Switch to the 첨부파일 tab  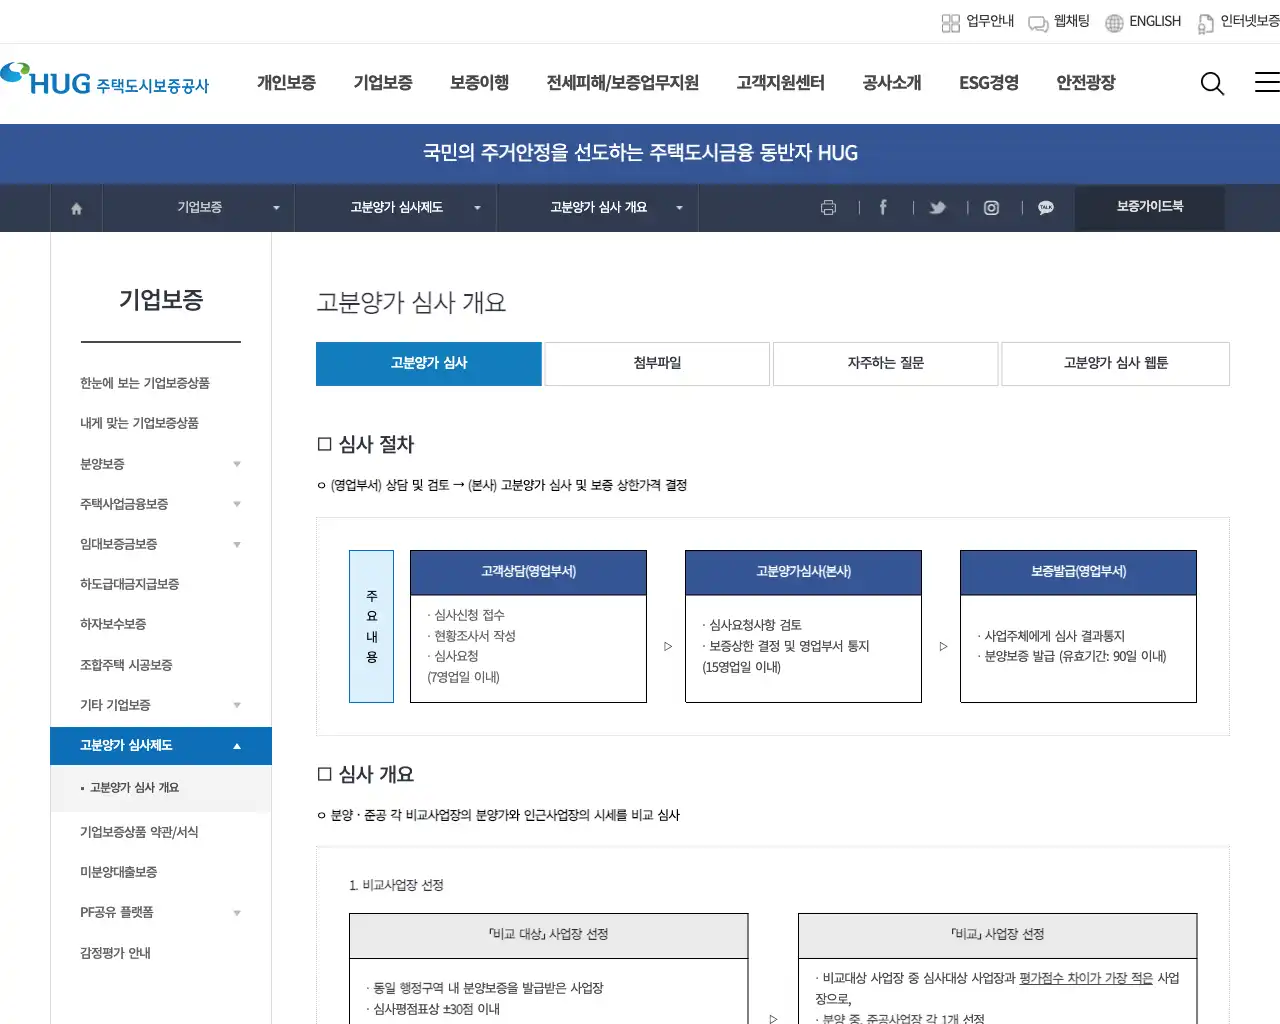[x=657, y=363]
